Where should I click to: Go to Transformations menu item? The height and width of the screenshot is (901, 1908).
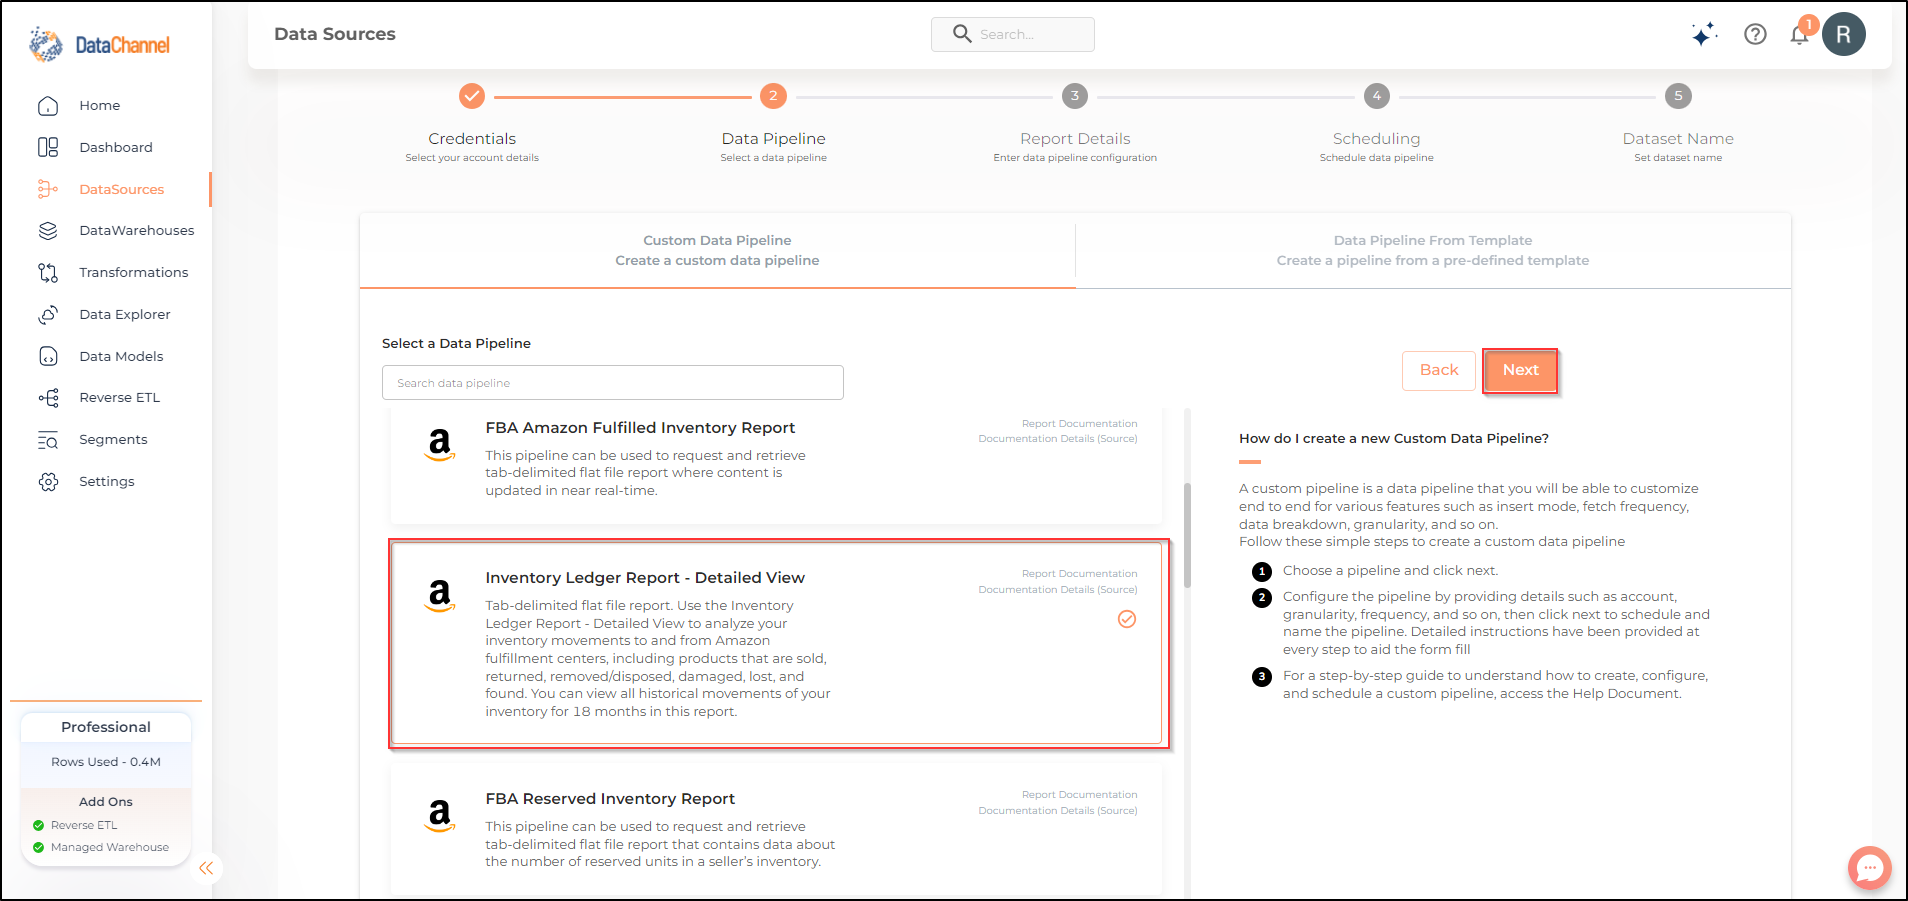coord(134,272)
